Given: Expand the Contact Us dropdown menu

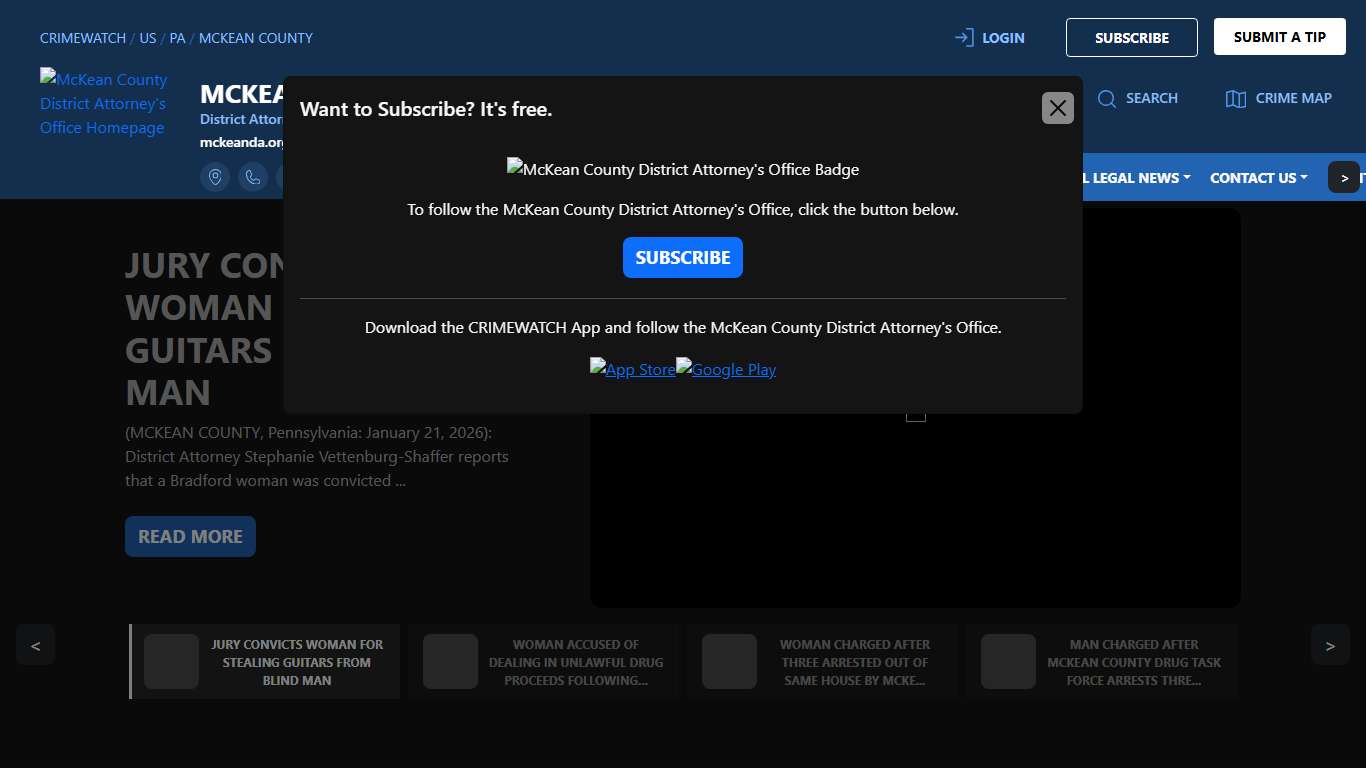Looking at the screenshot, I should point(1258,178).
